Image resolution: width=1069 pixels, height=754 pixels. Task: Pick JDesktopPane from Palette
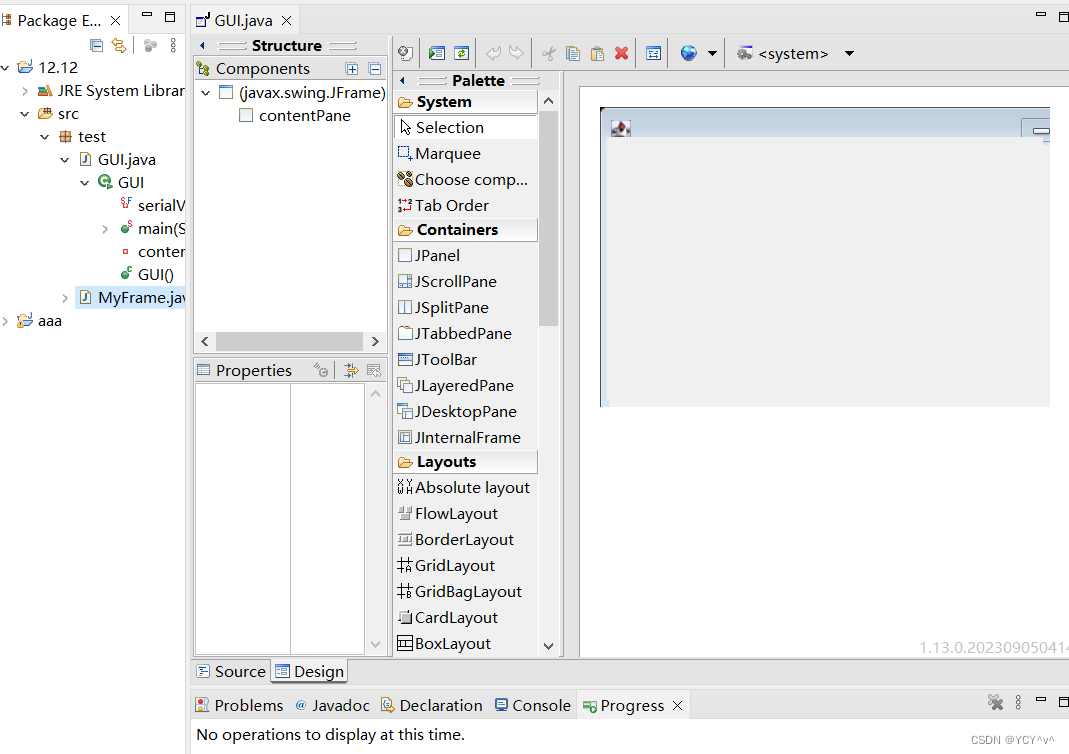point(466,411)
